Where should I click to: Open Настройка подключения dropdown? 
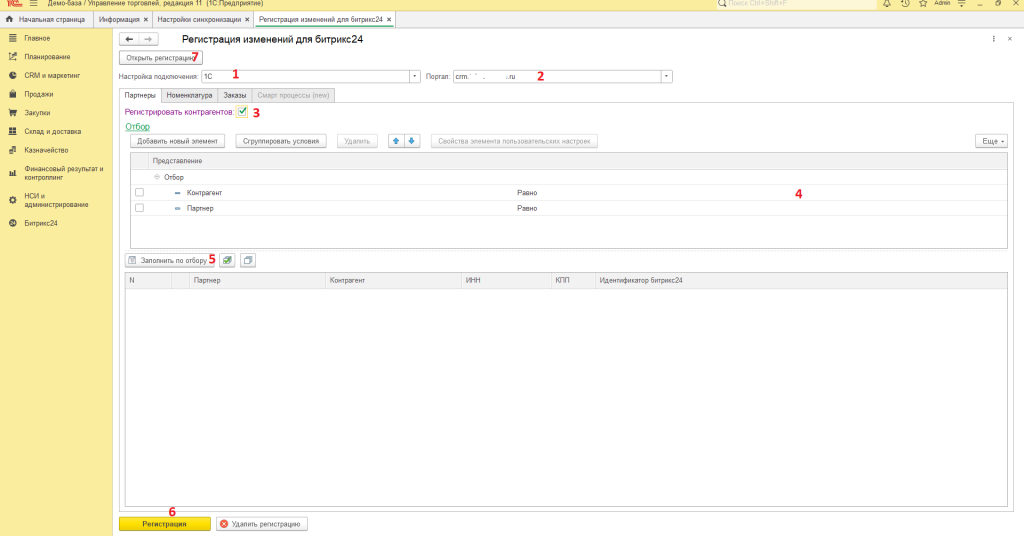(415, 76)
